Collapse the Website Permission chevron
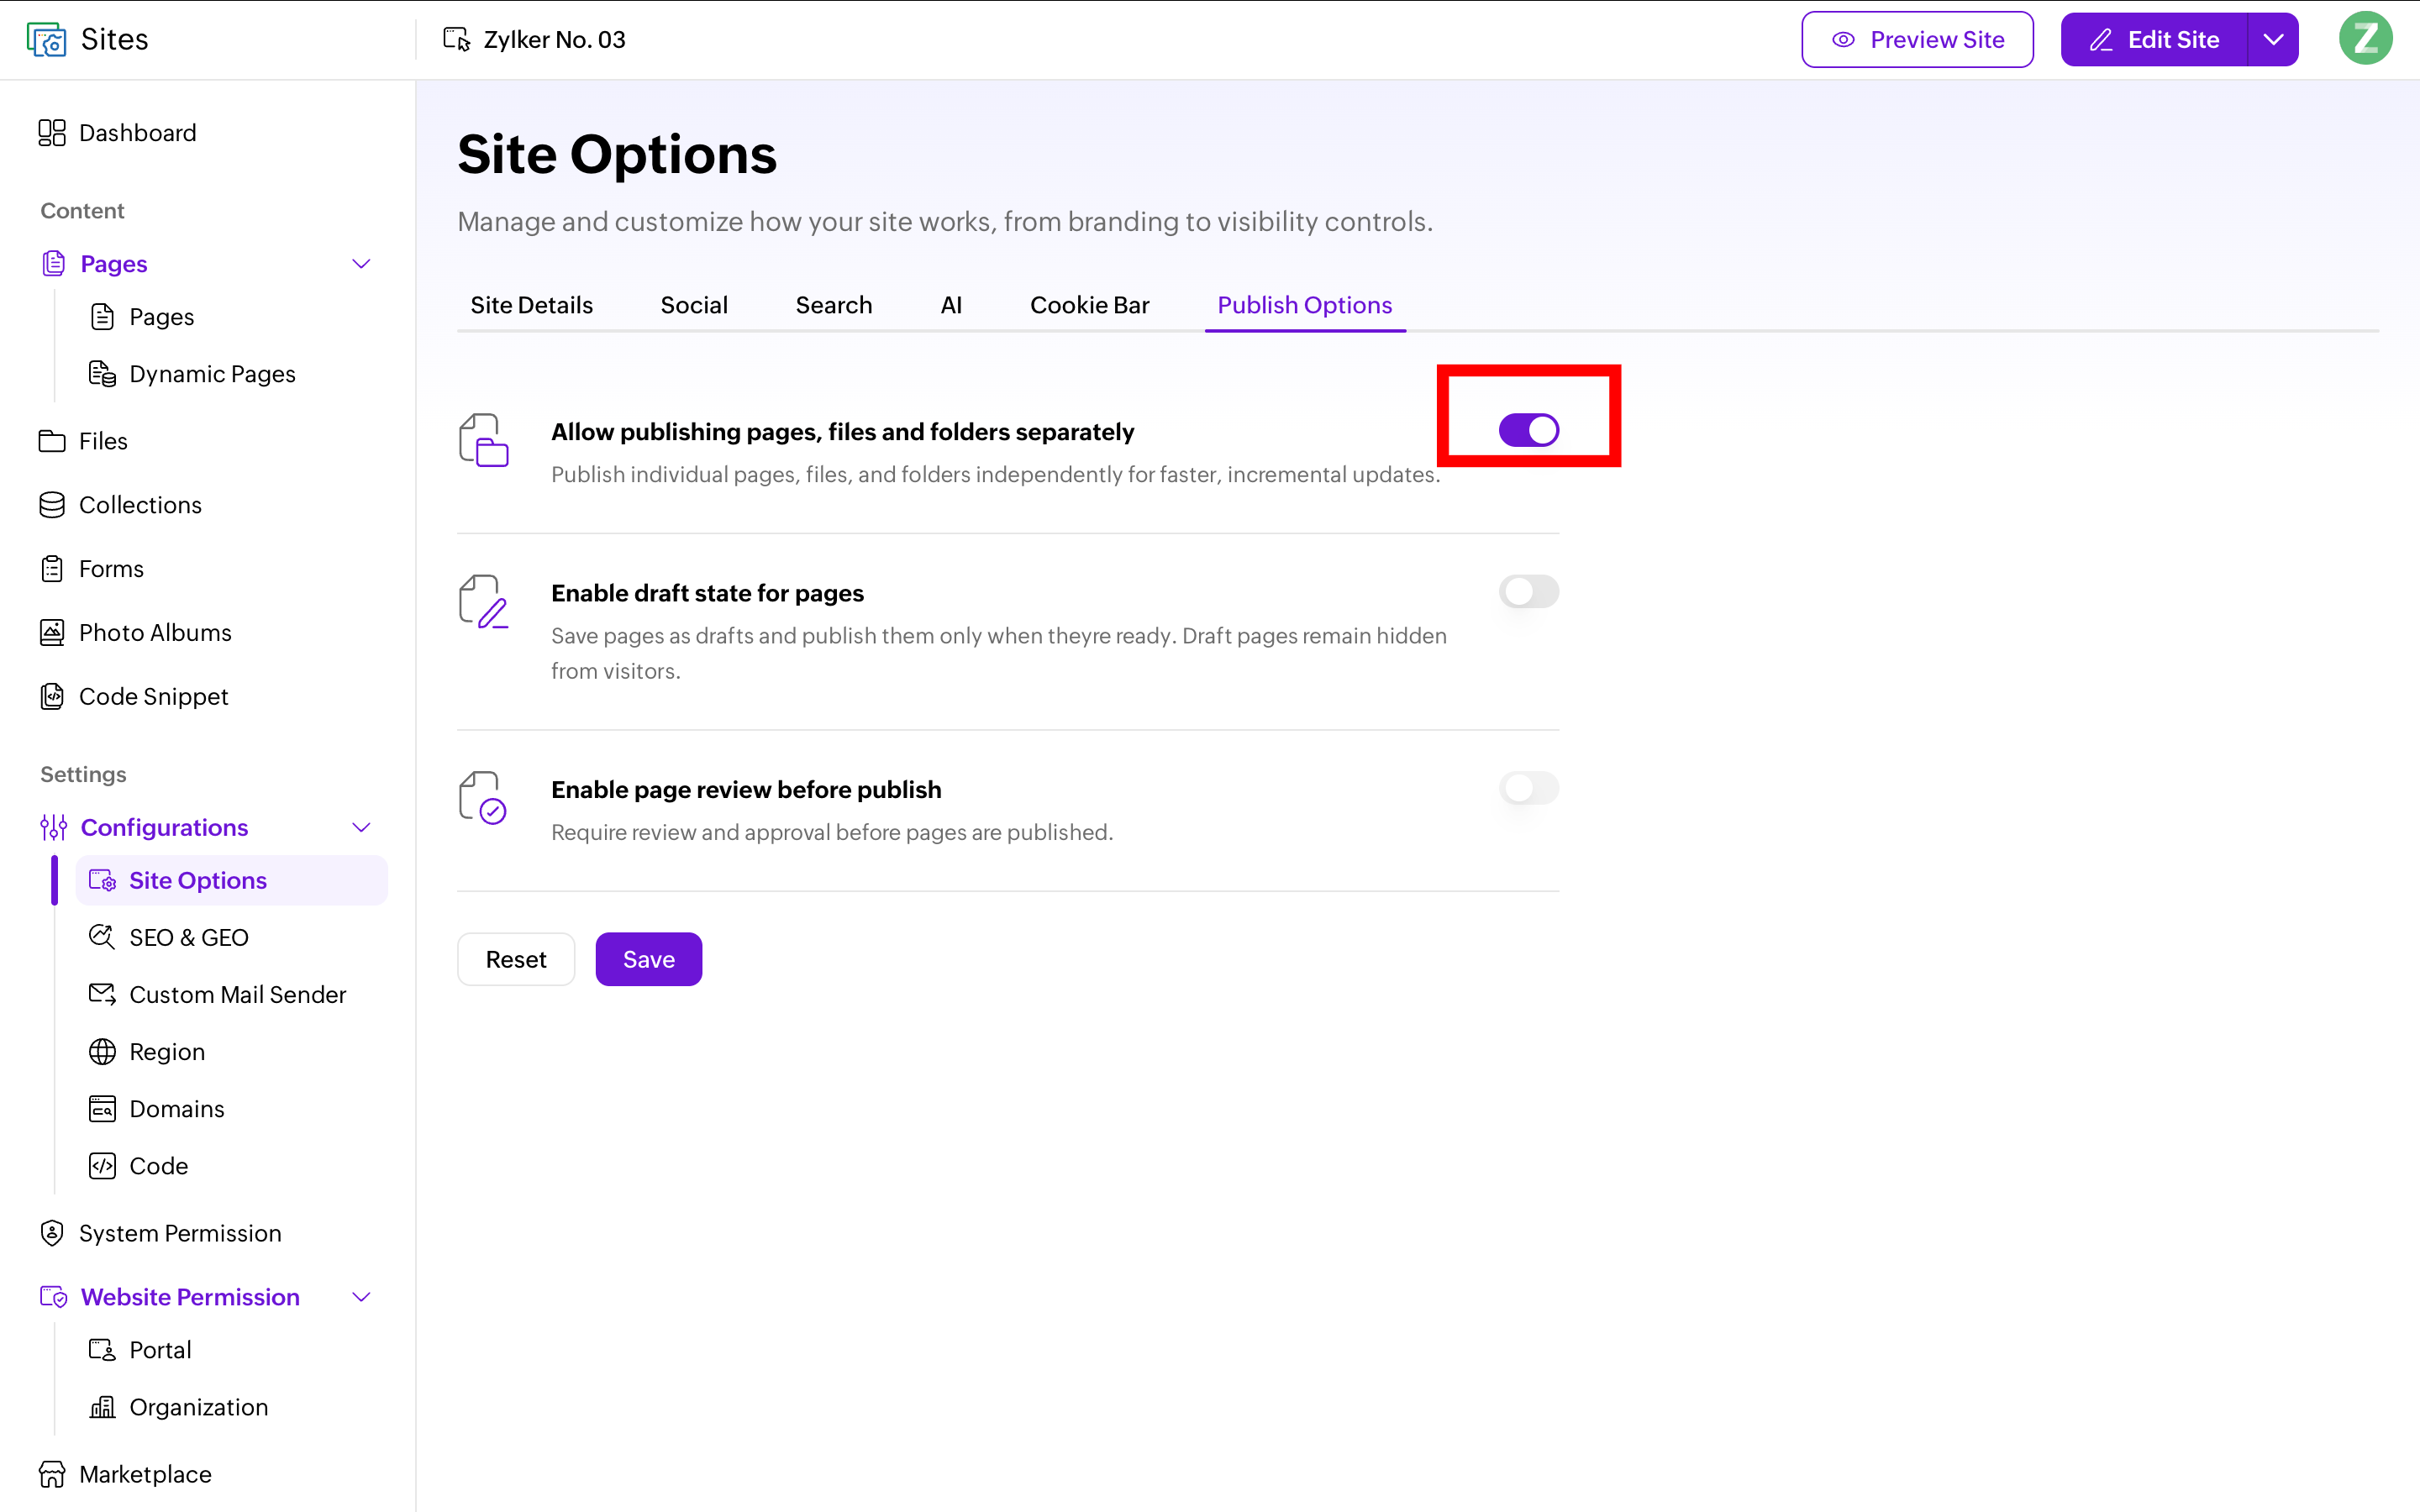 (362, 1297)
